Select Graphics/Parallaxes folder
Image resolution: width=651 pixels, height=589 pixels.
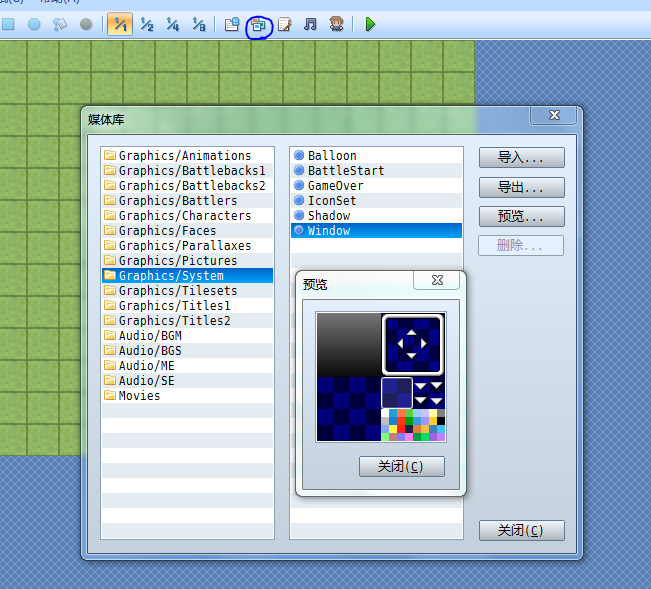point(187,245)
